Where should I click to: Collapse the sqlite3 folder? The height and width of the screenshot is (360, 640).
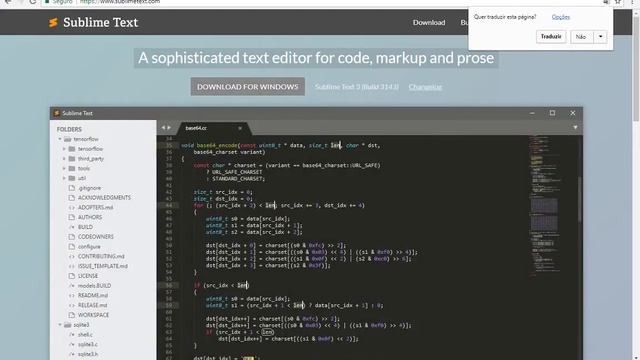pos(60,325)
